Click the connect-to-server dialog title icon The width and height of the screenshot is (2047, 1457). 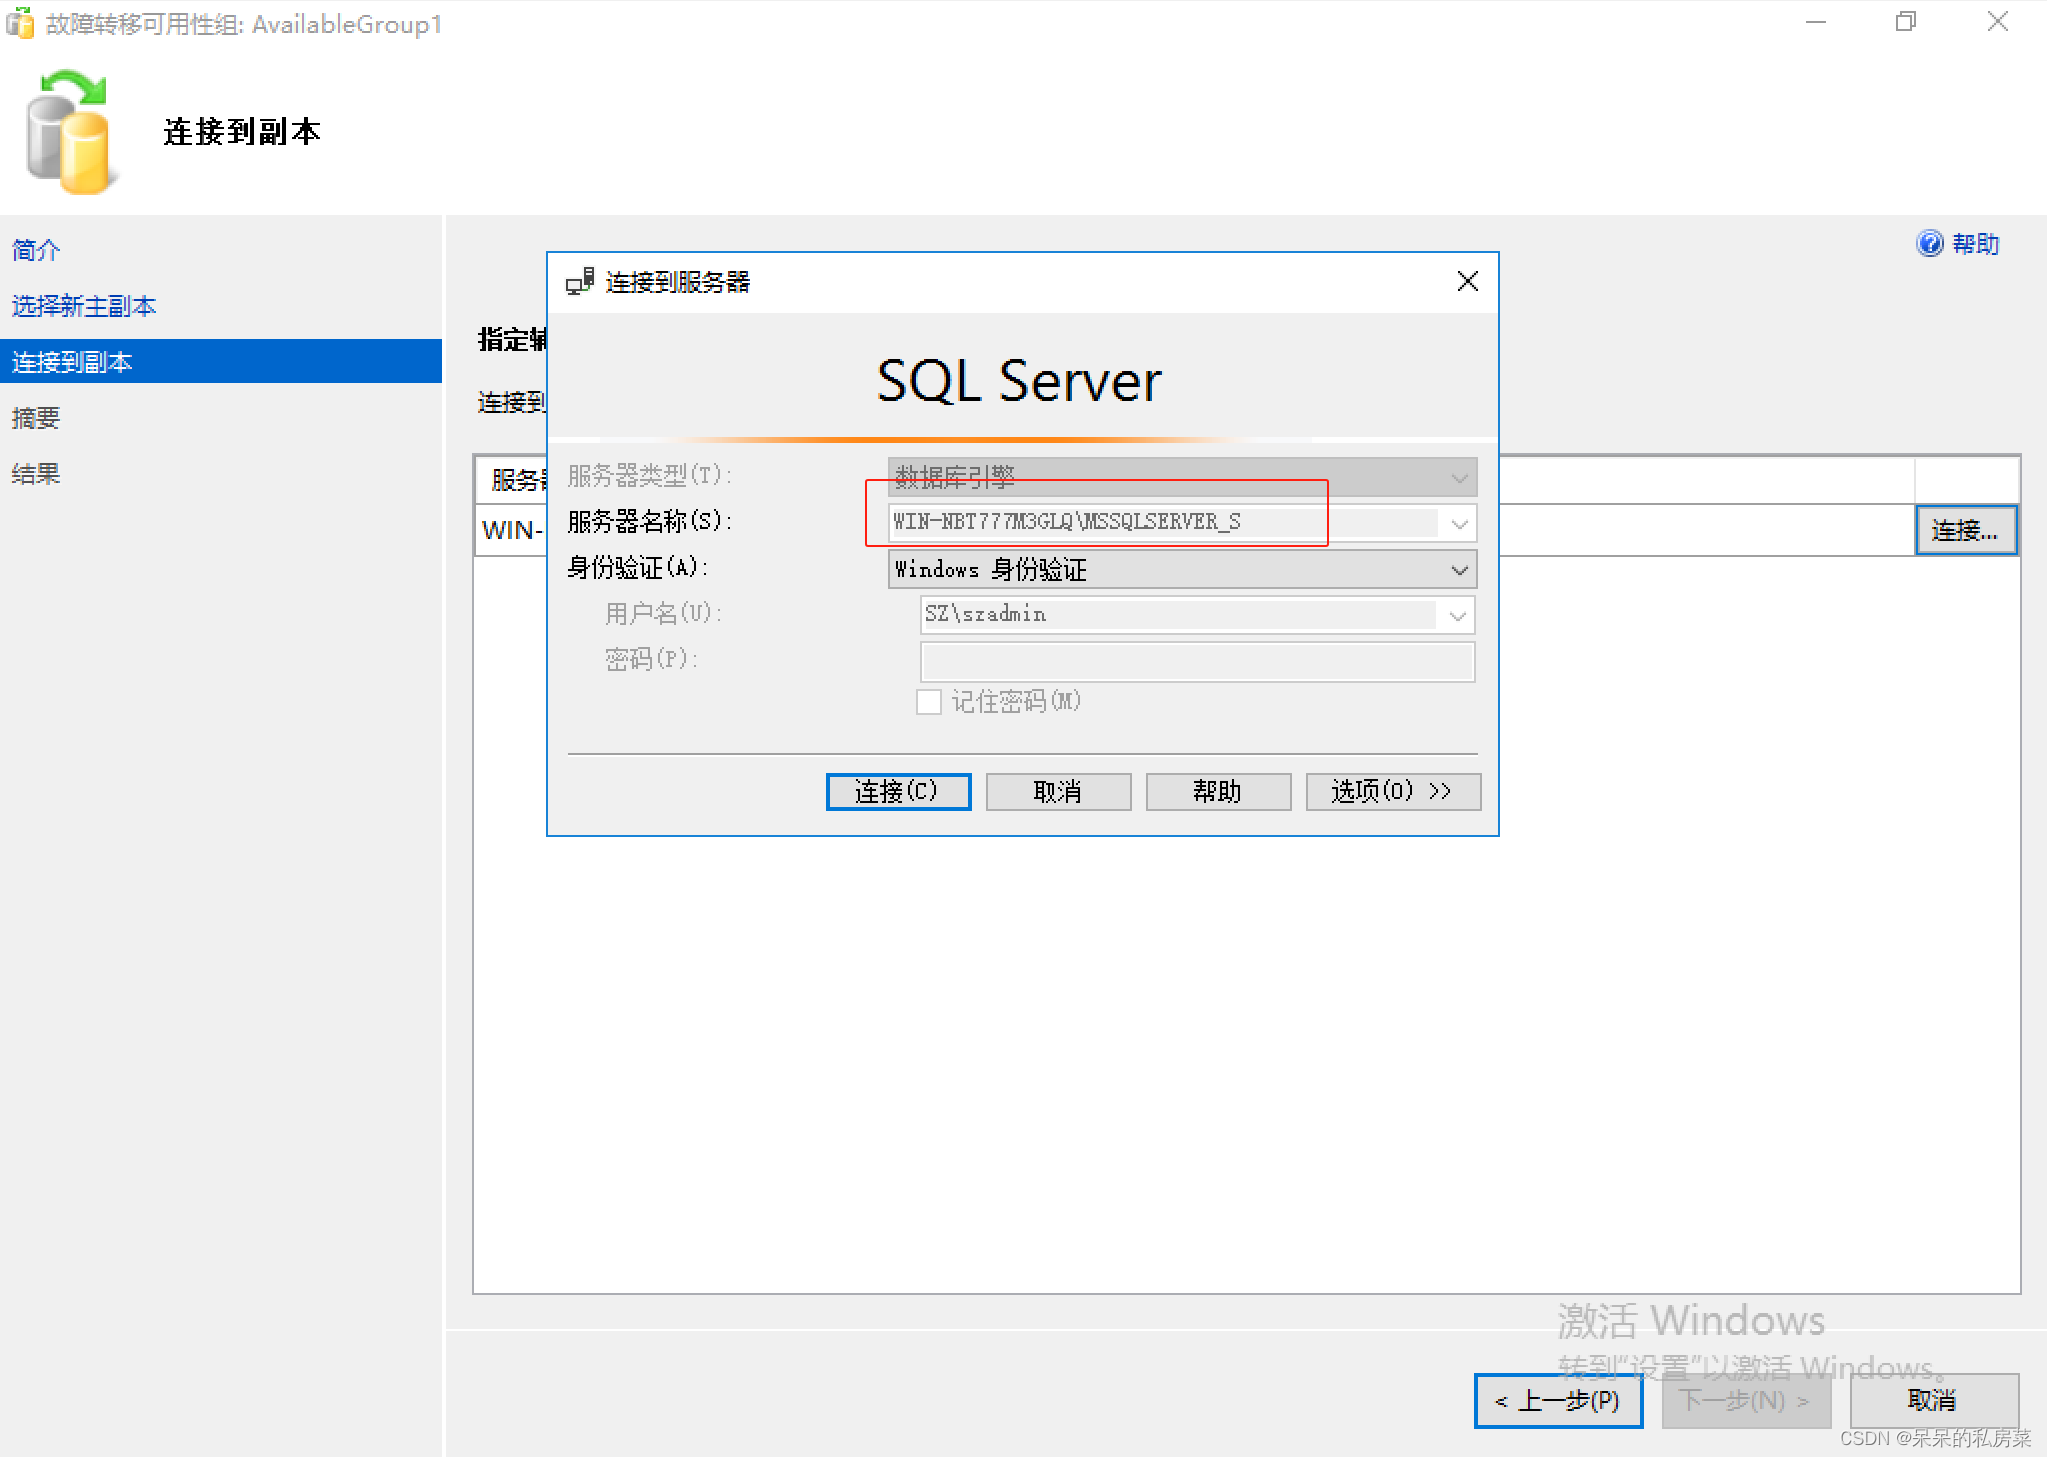(580, 282)
